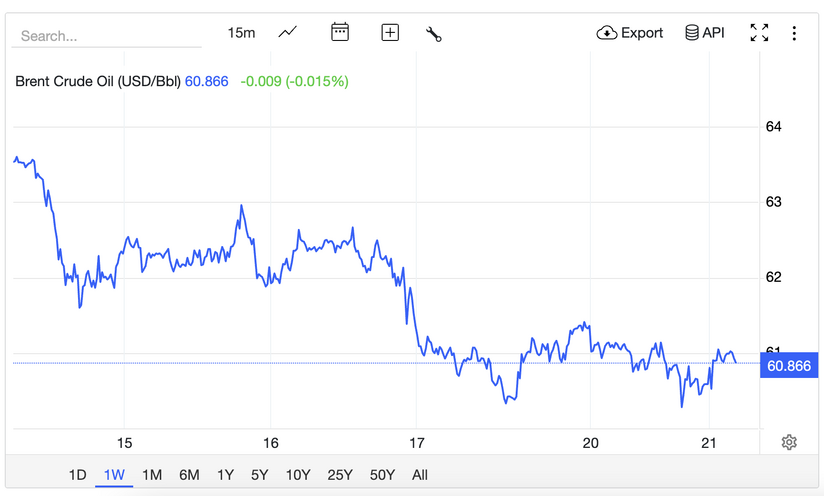Select the 1D time range

(x=77, y=475)
